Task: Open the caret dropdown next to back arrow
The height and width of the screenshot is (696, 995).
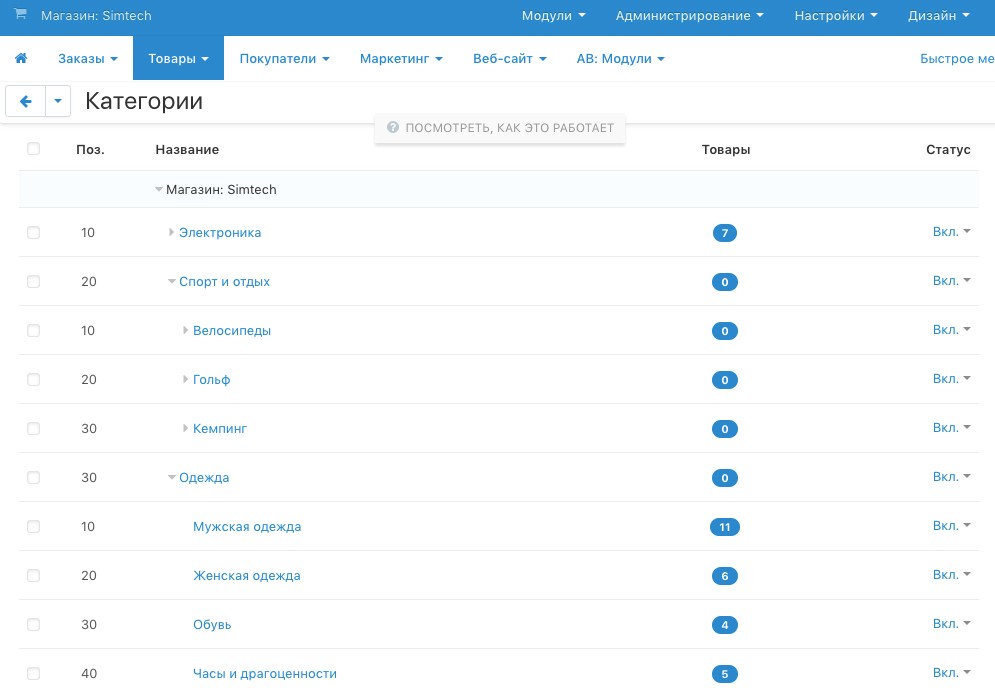Action: (x=59, y=101)
